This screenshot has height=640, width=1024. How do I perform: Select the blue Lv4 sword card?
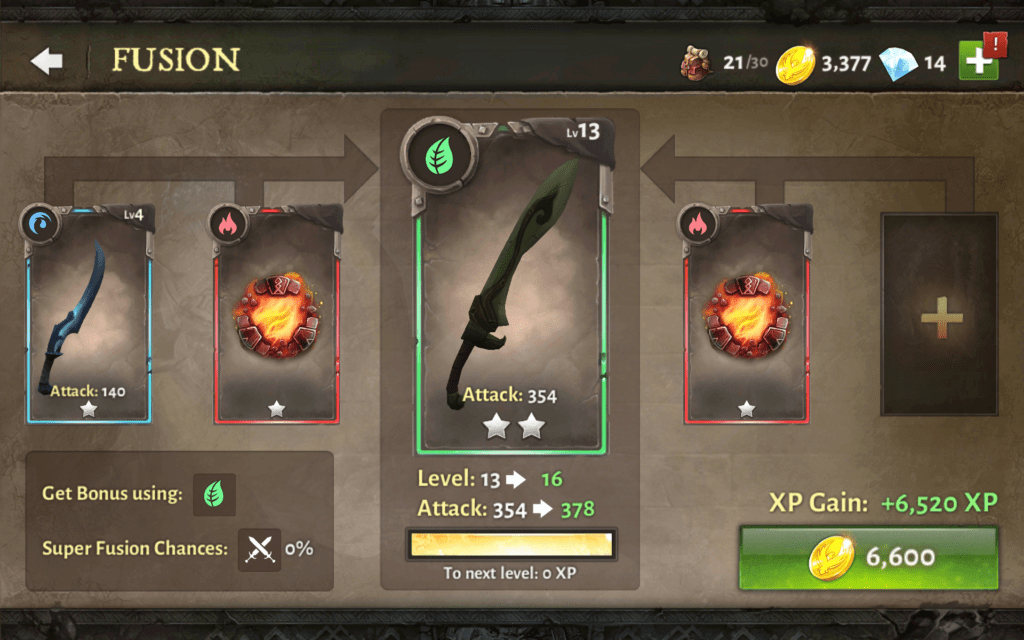[89, 315]
